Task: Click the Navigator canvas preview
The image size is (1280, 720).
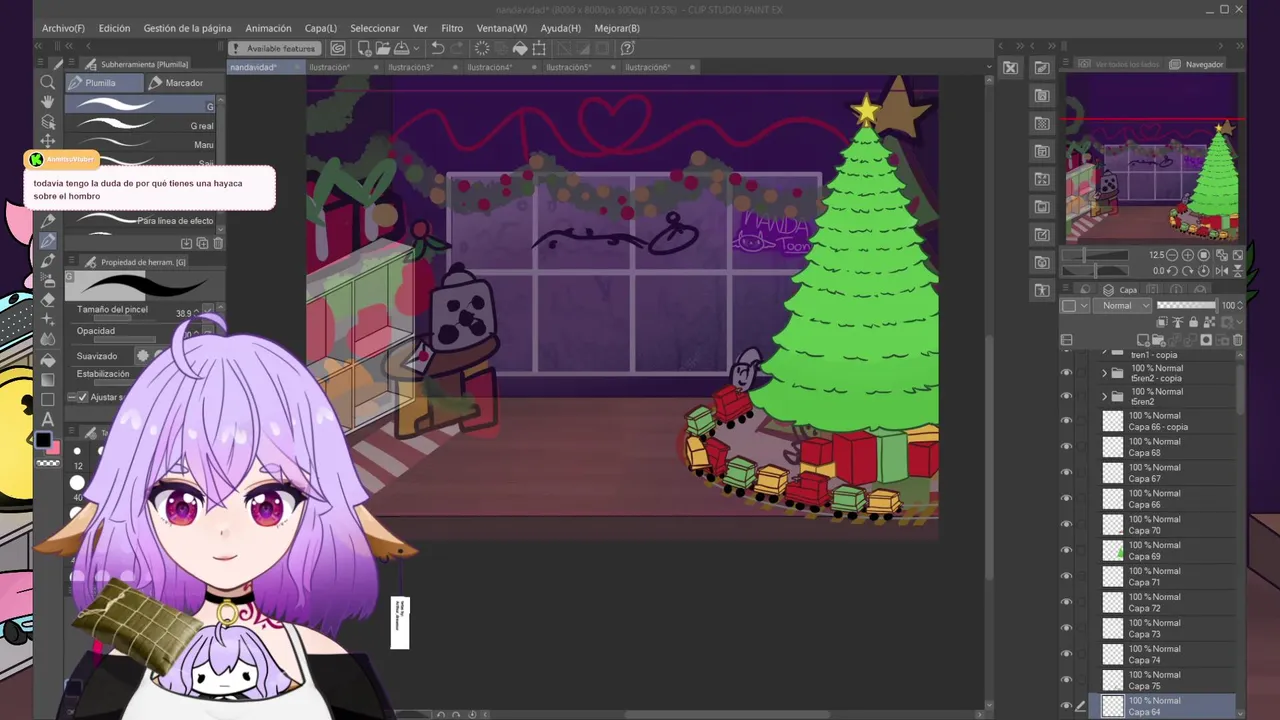Action: tap(1150, 160)
